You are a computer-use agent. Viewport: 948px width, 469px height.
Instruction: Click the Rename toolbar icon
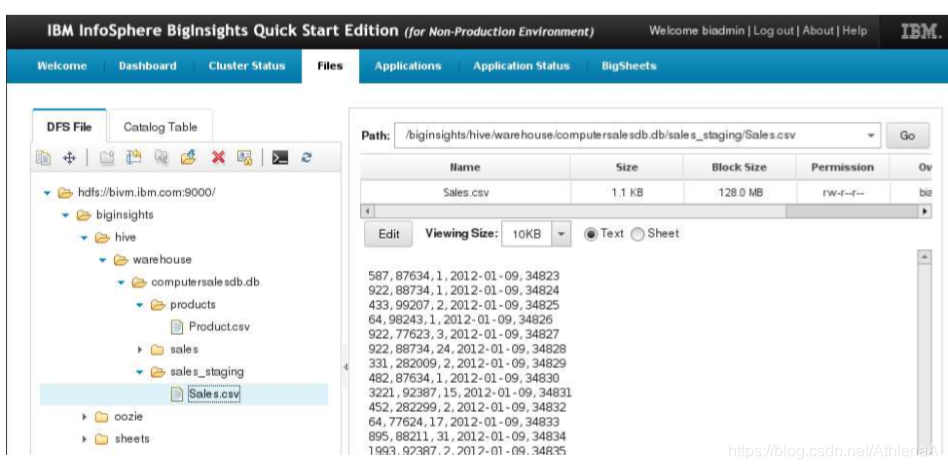(134, 158)
